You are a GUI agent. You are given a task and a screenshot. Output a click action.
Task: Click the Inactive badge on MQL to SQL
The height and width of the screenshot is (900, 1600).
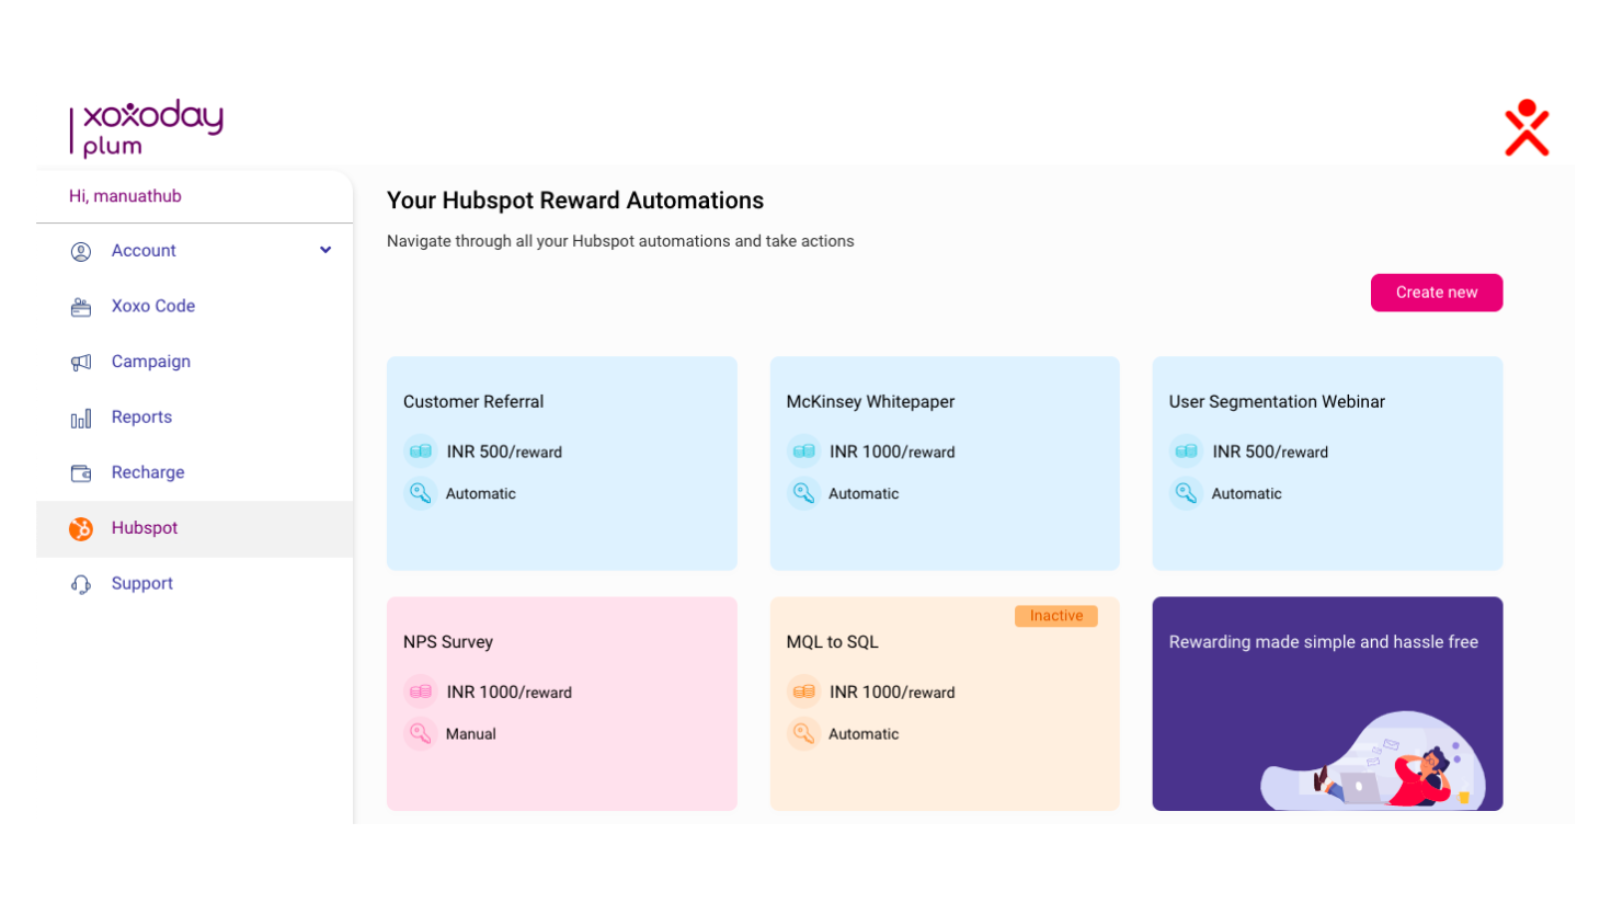[x=1056, y=616]
